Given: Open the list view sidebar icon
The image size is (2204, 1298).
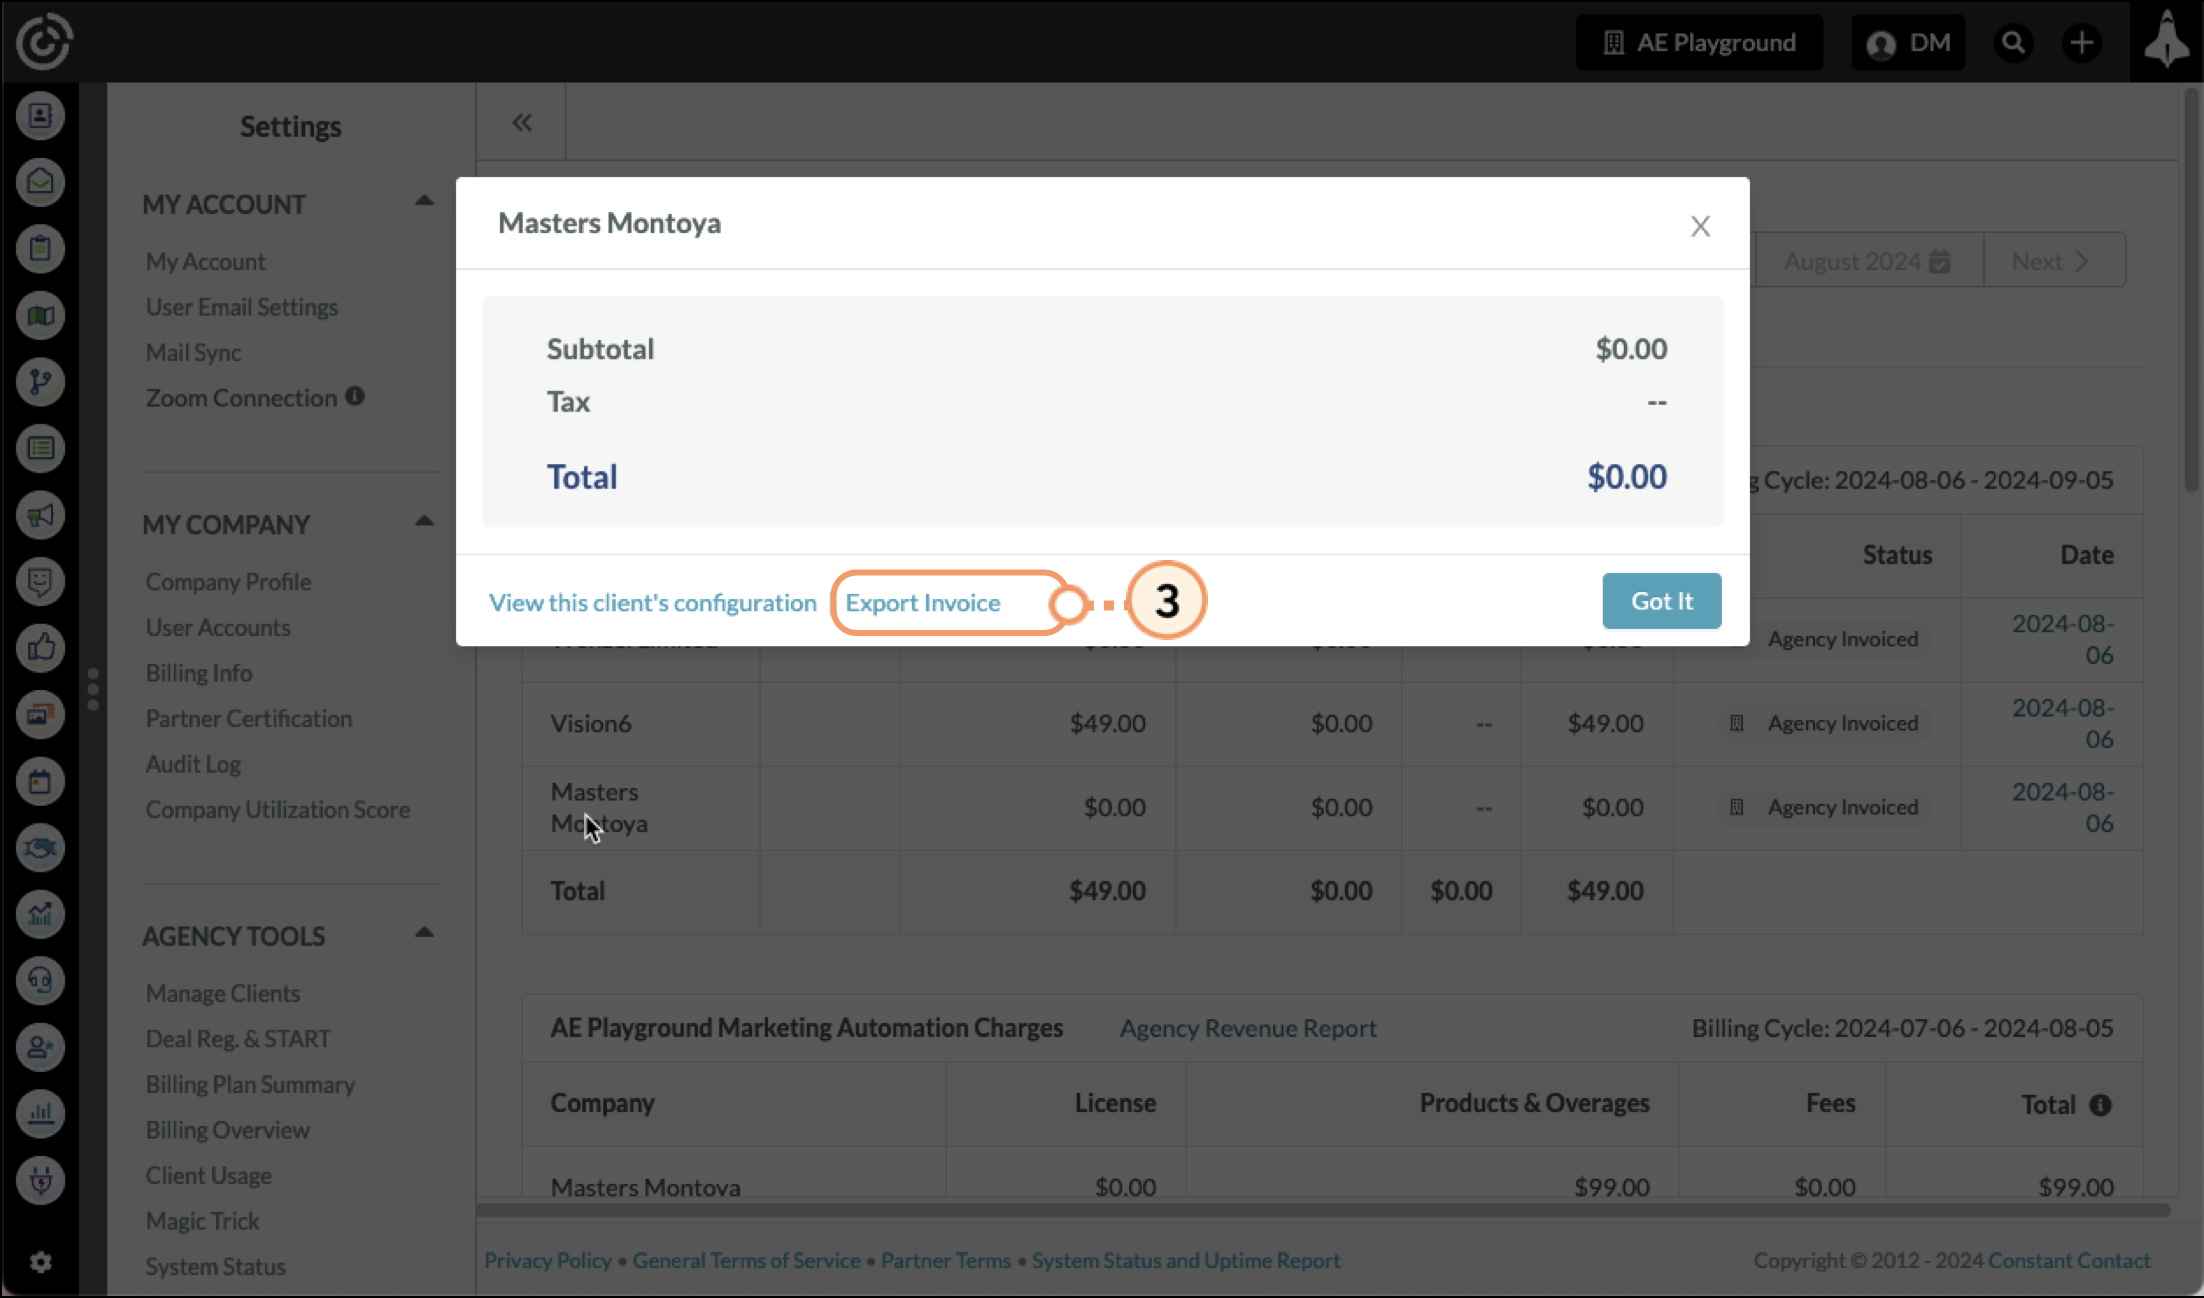Looking at the screenshot, I should [40, 448].
